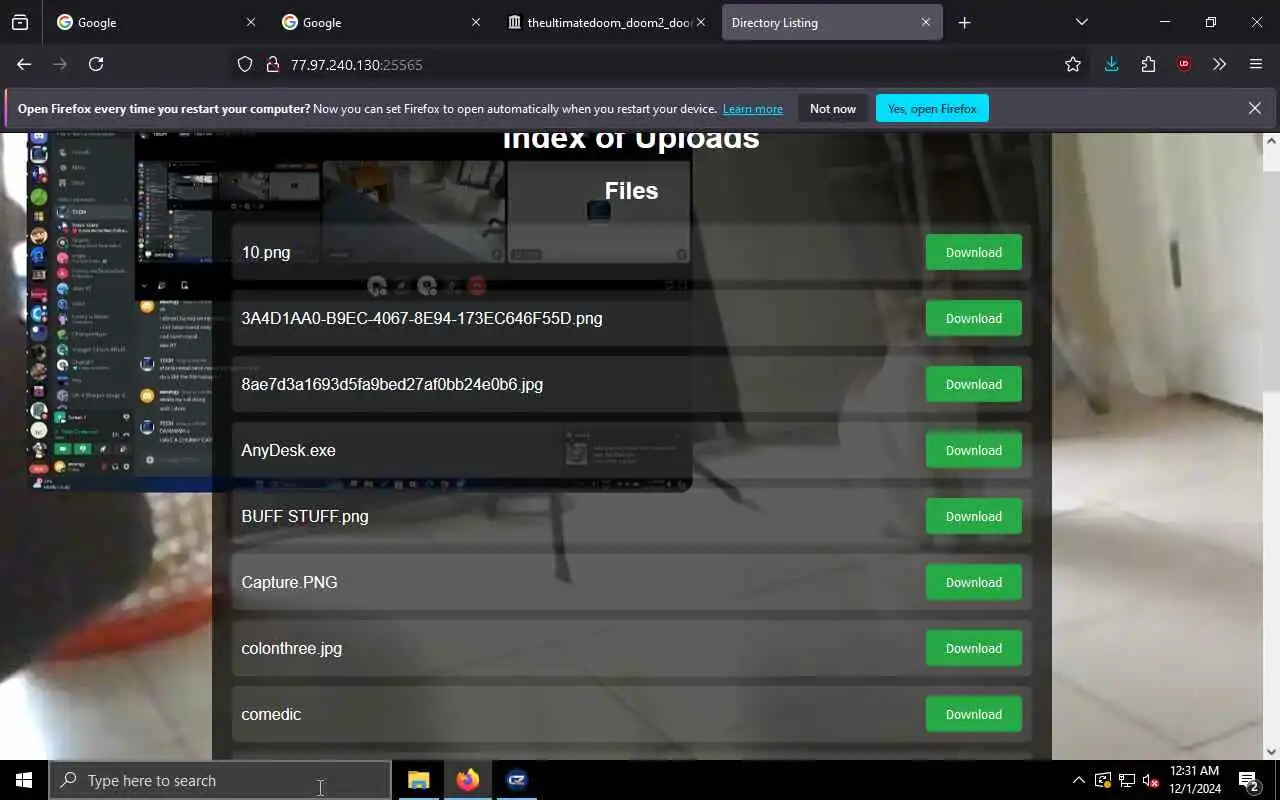The width and height of the screenshot is (1280, 800).
Task: Click Yes, open Firefox button
Action: pyautogui.click(x=932, y=108)
